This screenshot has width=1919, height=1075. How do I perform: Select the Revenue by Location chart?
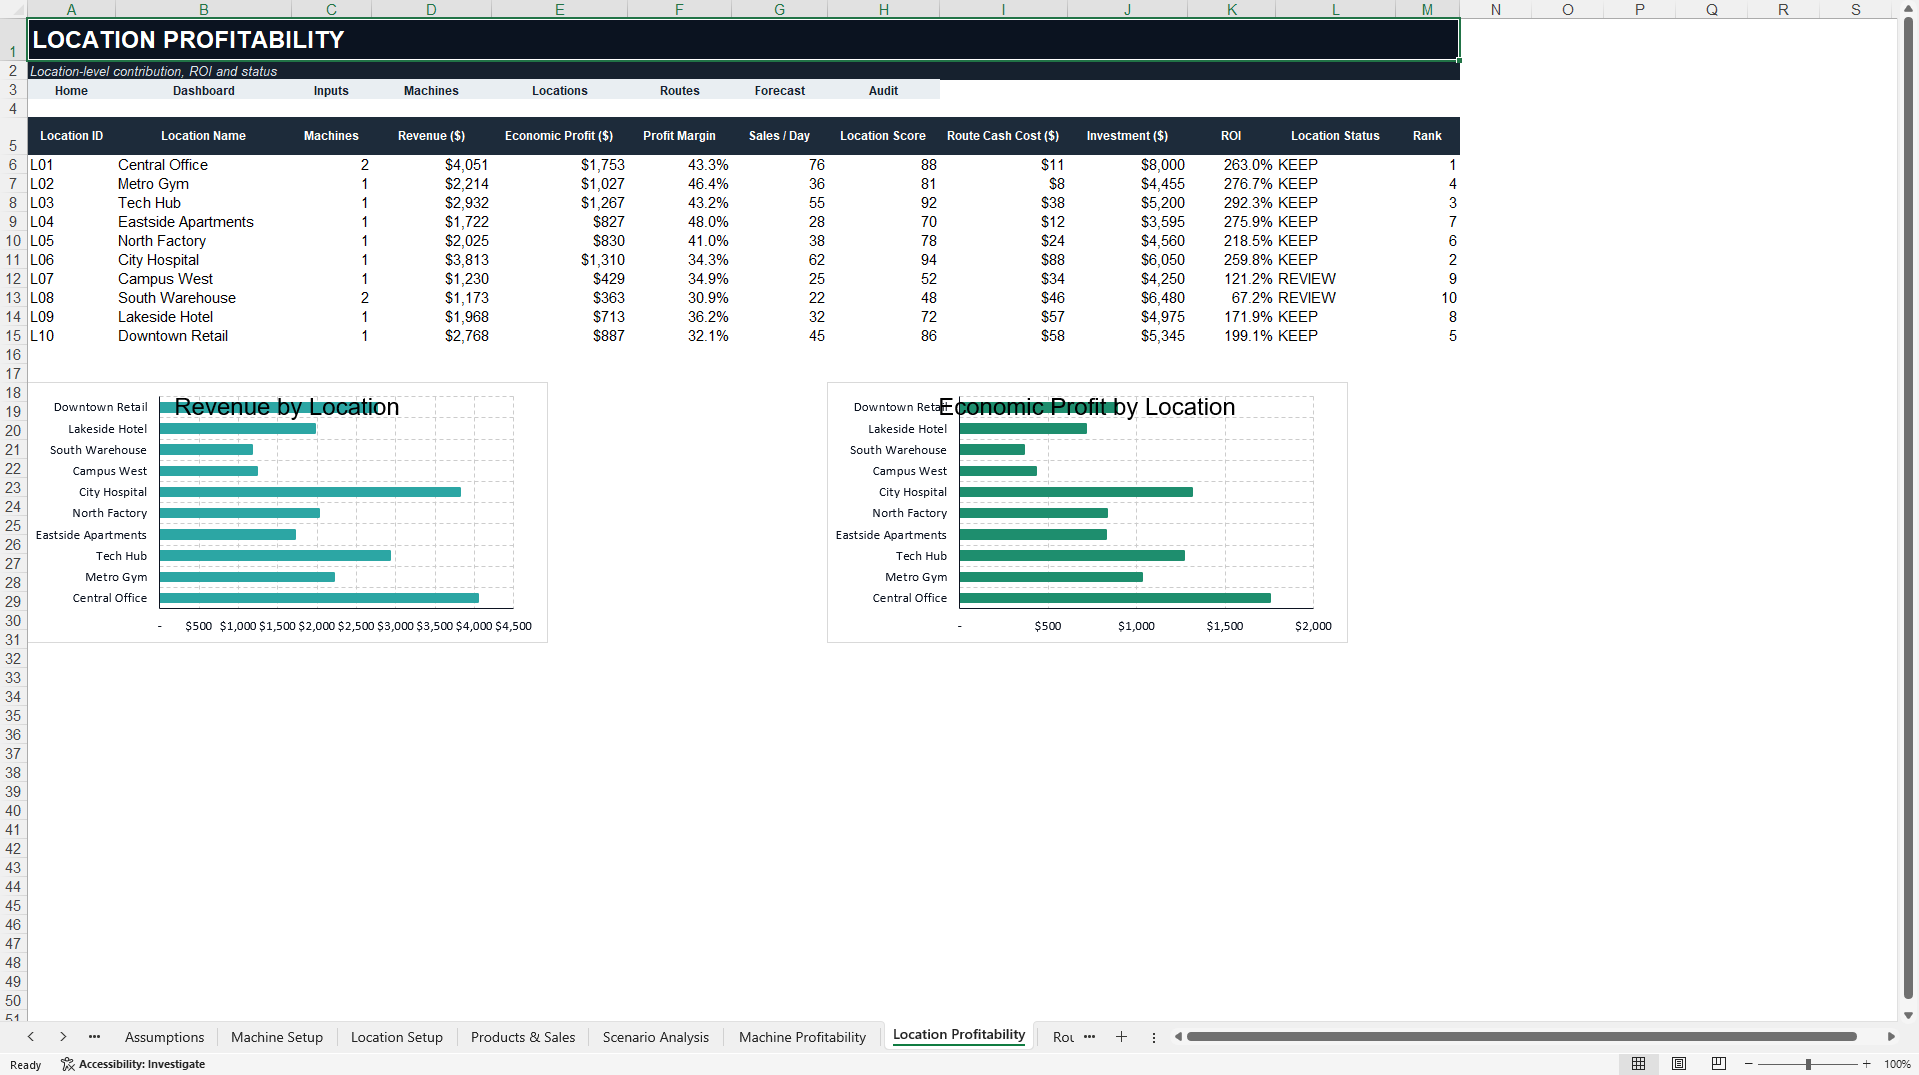(x=288, y=512)
